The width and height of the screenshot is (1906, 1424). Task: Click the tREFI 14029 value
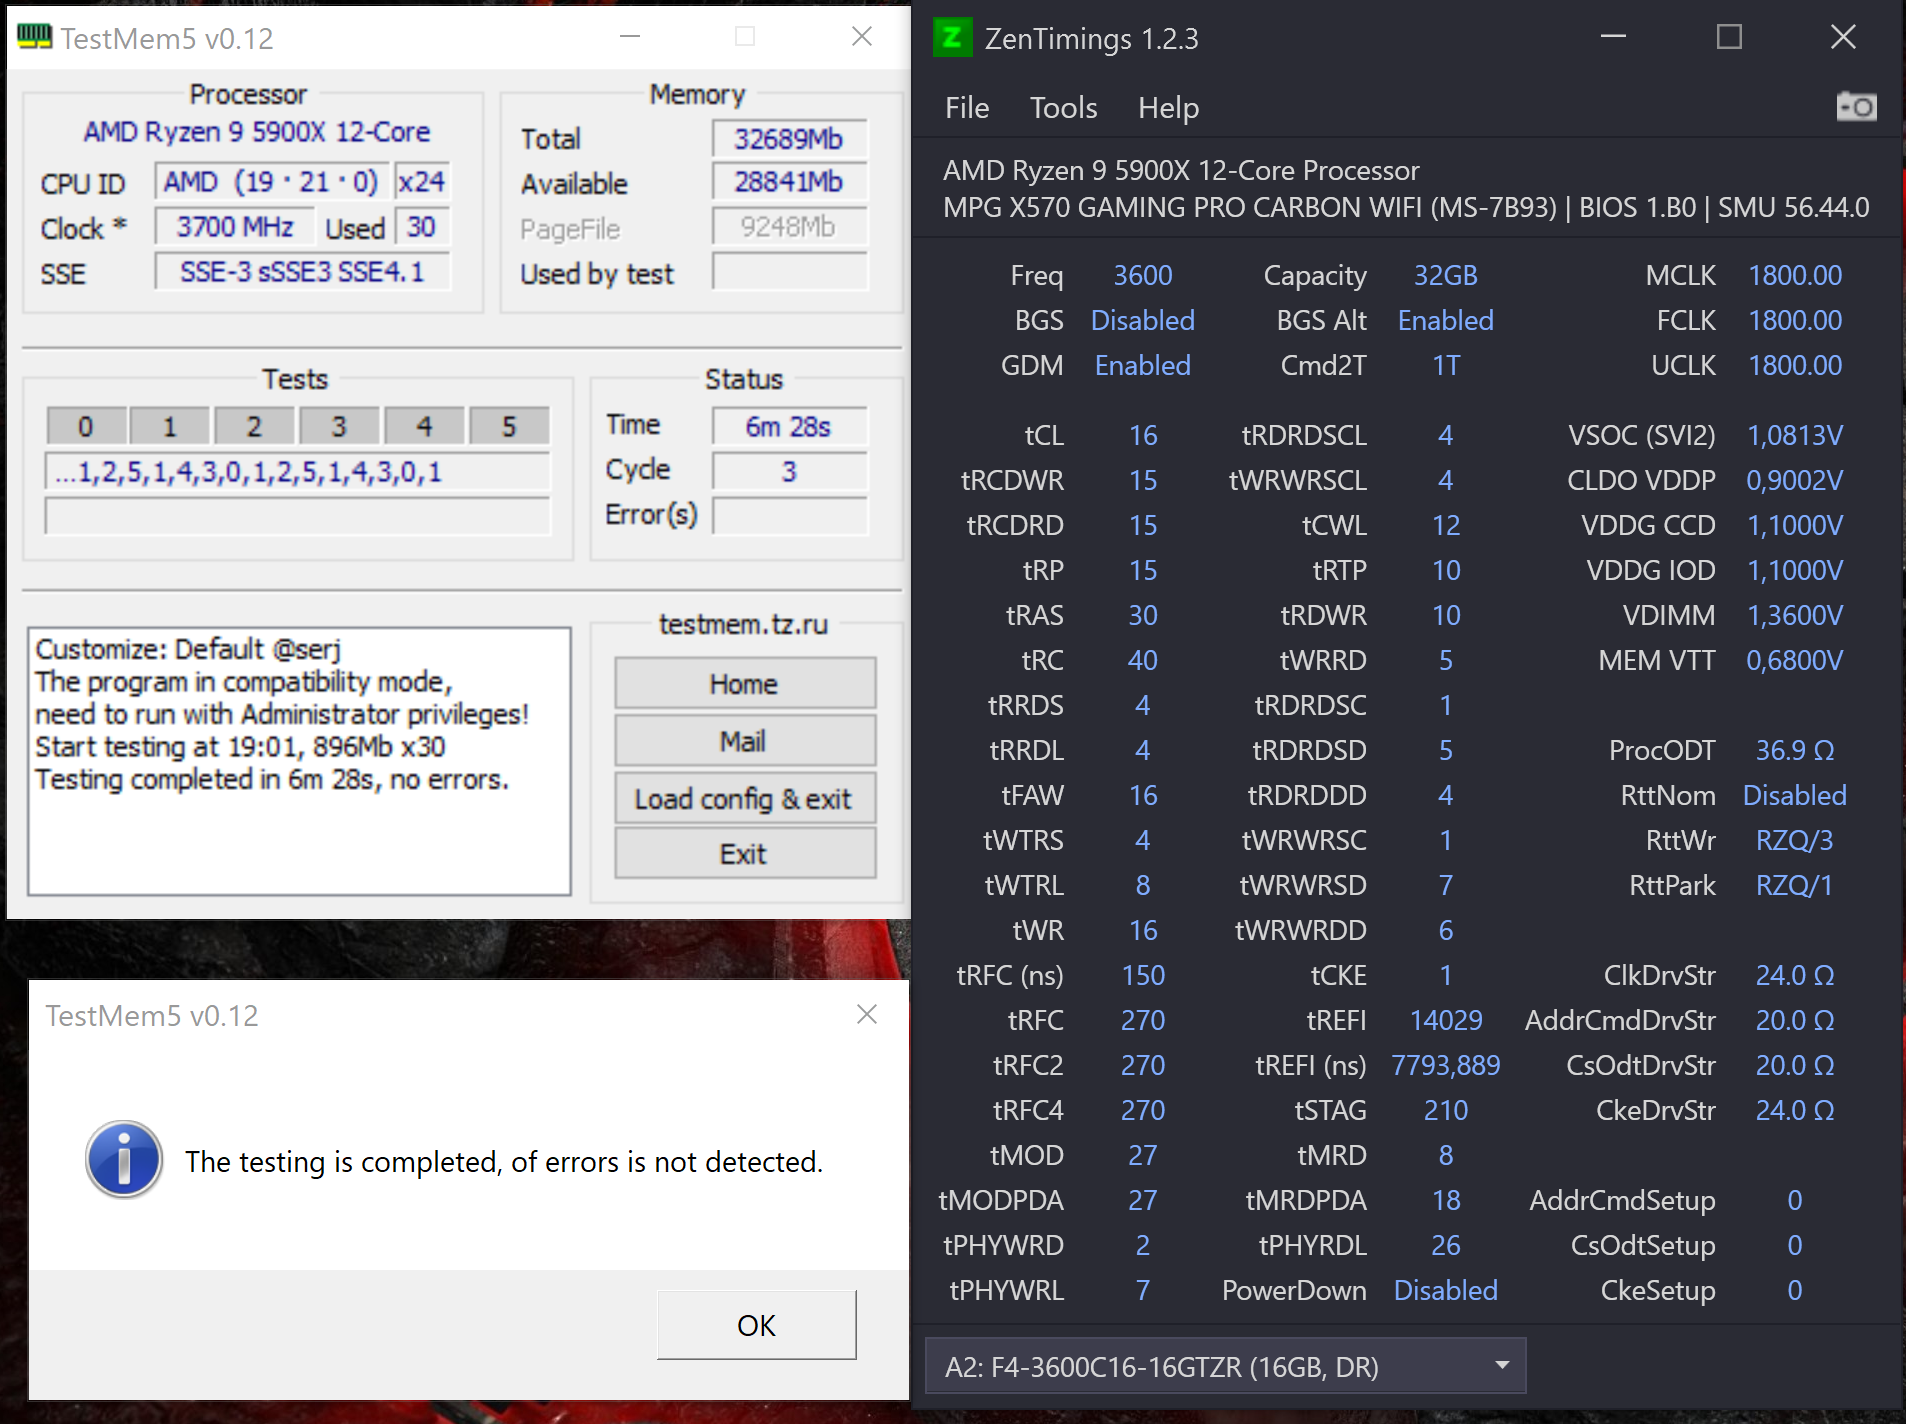click(1446, 1020)
